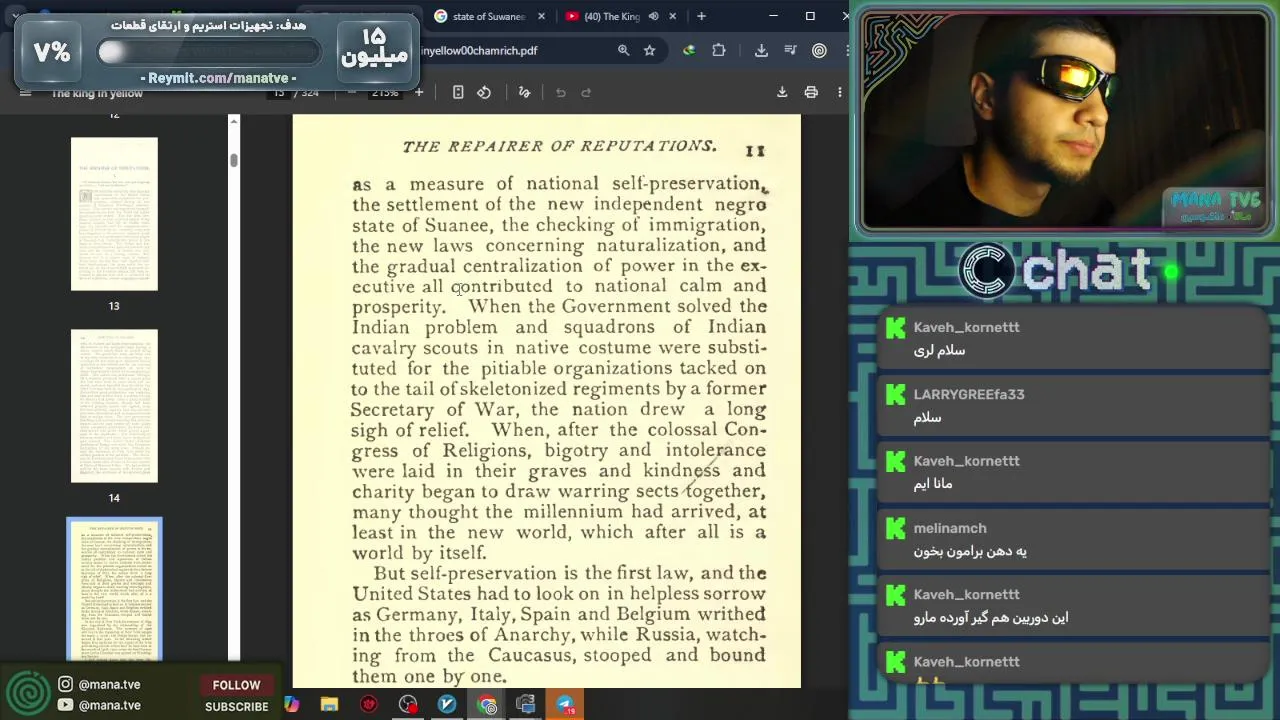Close the state of Suwanee tab
The width and height of the screenshot is (1280, 720).
pos(542,16)
